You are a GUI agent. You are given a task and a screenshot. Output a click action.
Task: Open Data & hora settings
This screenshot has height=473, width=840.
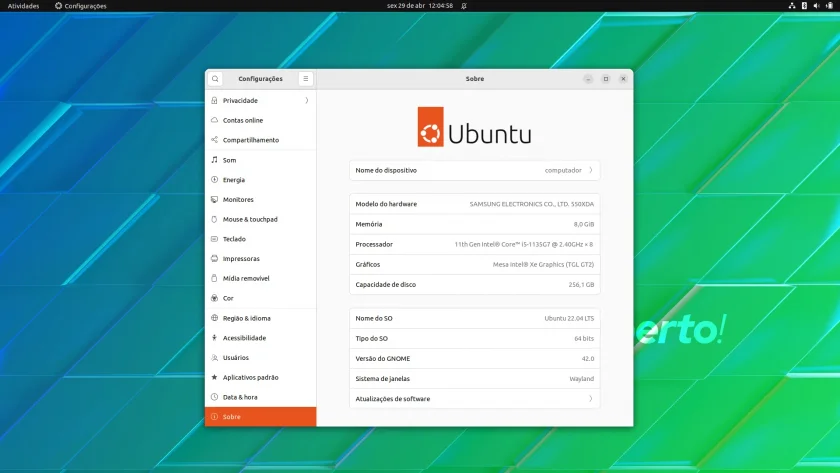(260, 397)
